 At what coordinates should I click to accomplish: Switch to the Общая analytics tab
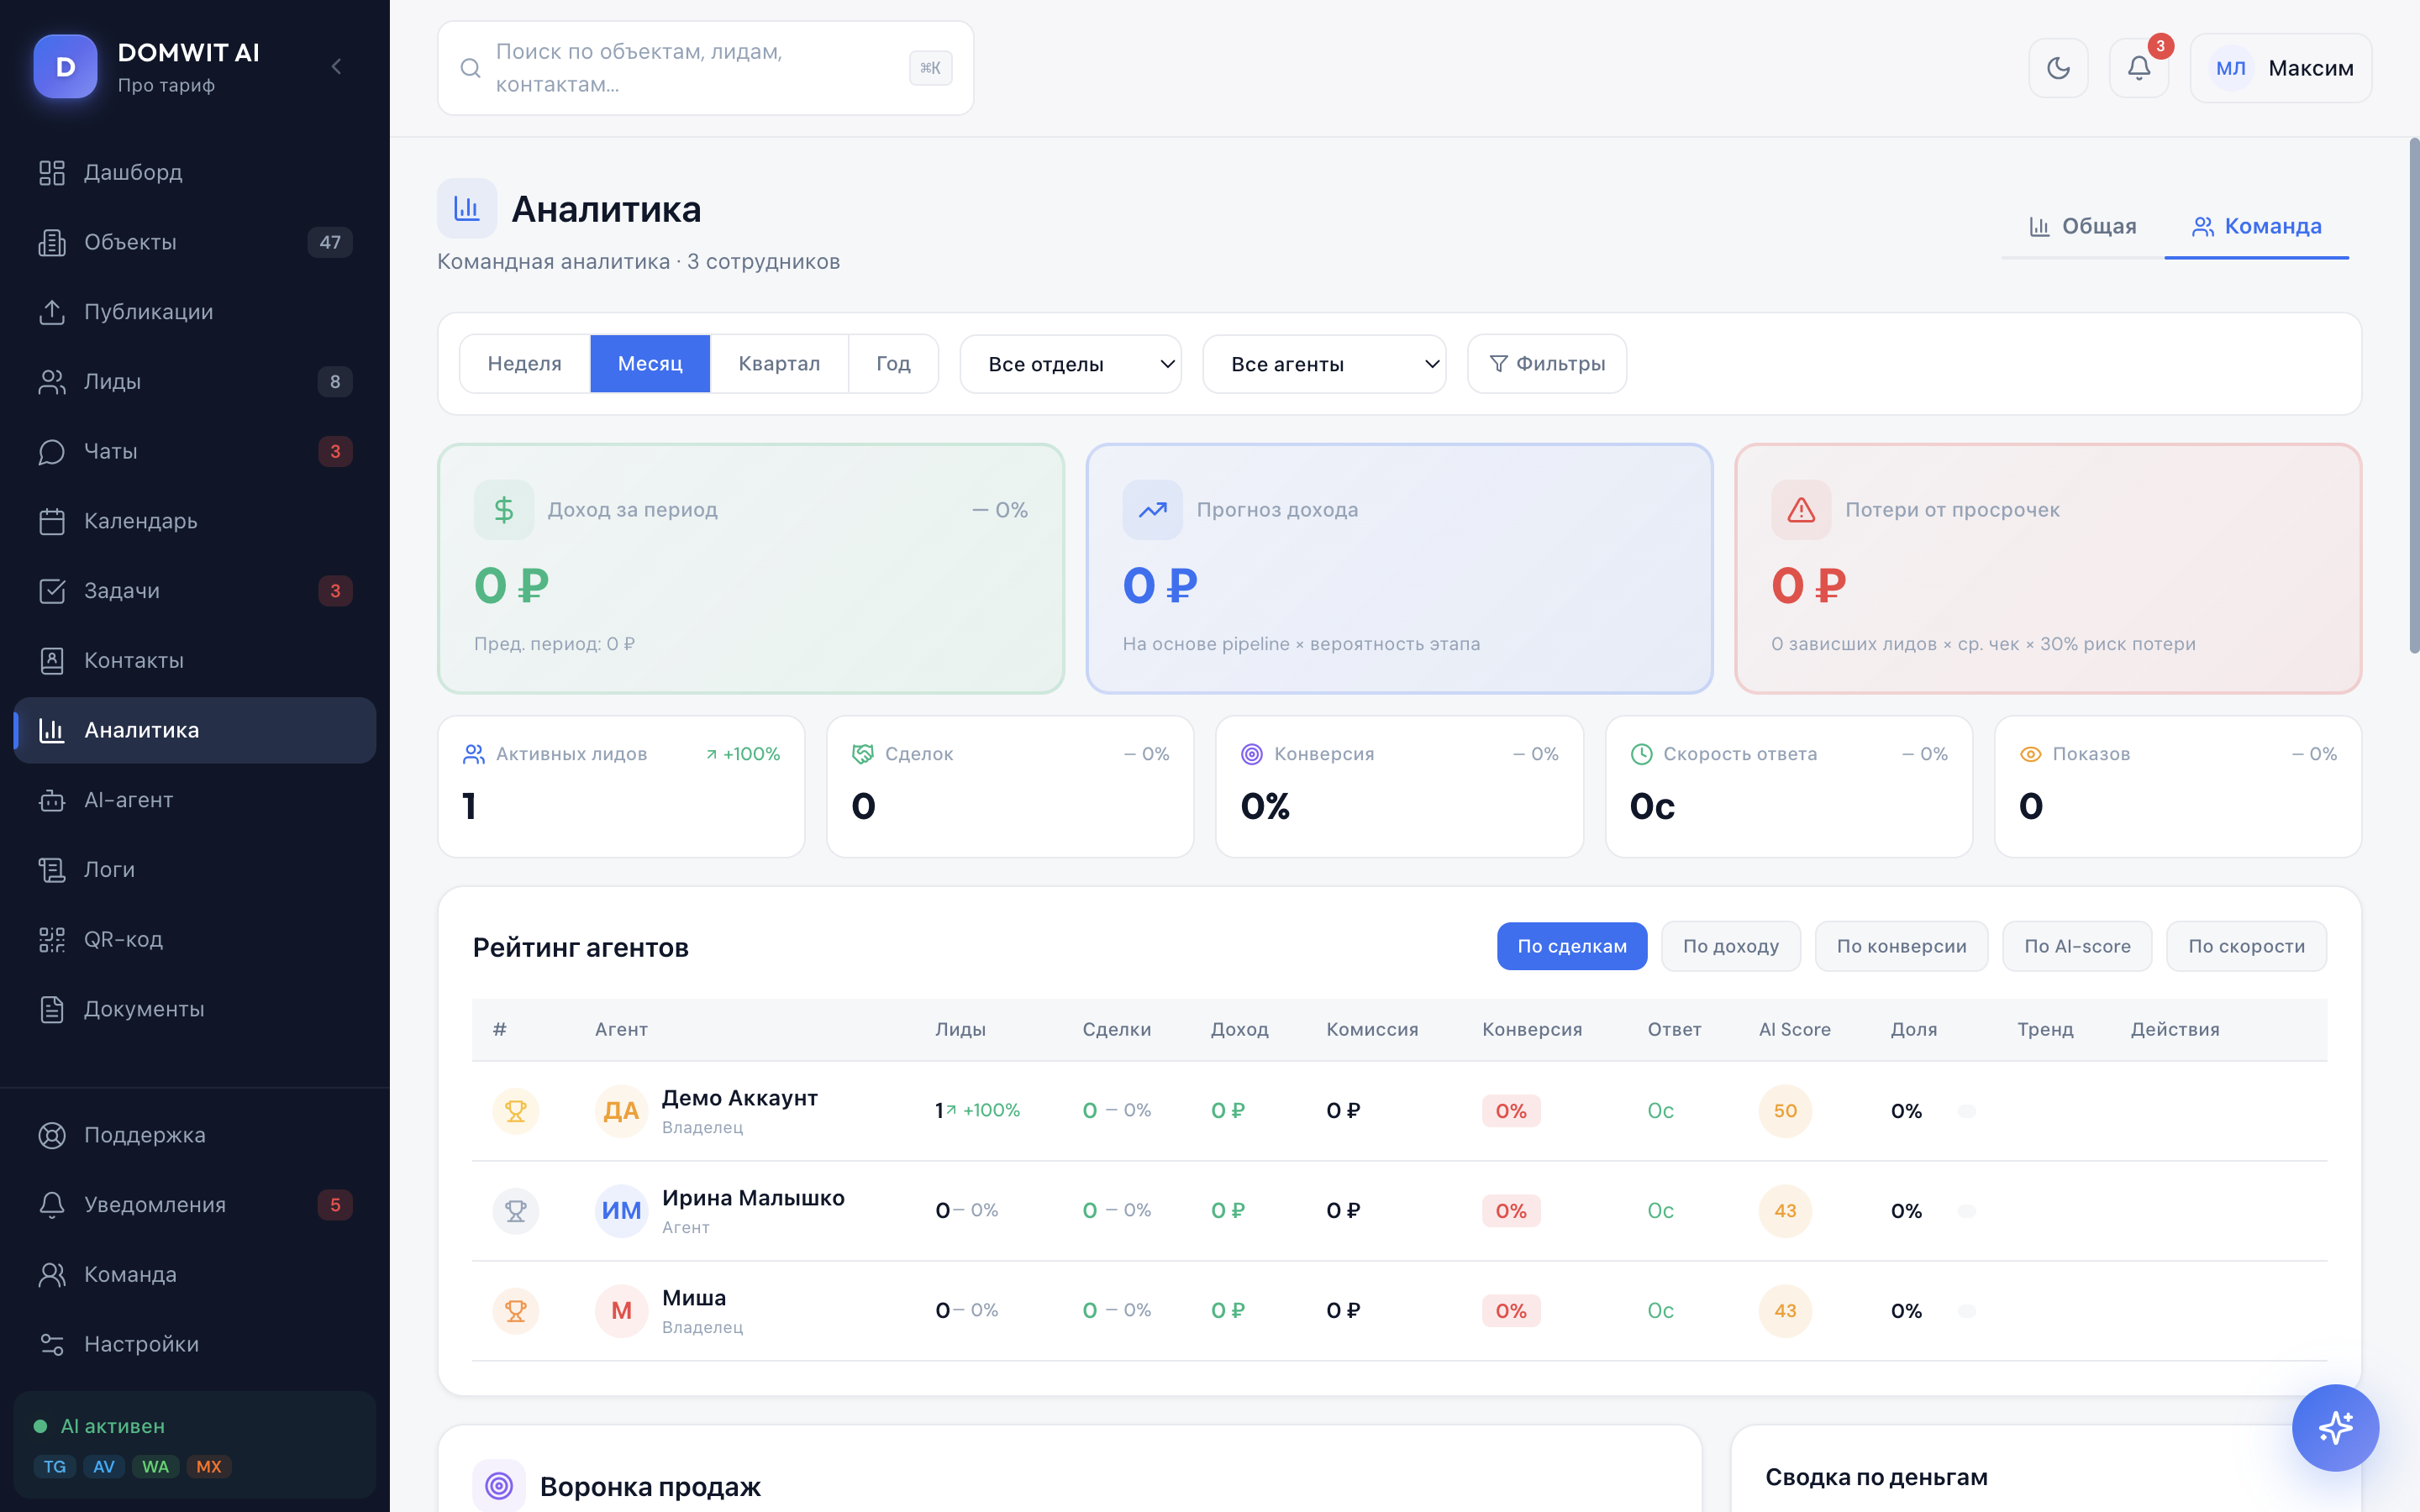pyautogui.click(x=2083, y=226)
